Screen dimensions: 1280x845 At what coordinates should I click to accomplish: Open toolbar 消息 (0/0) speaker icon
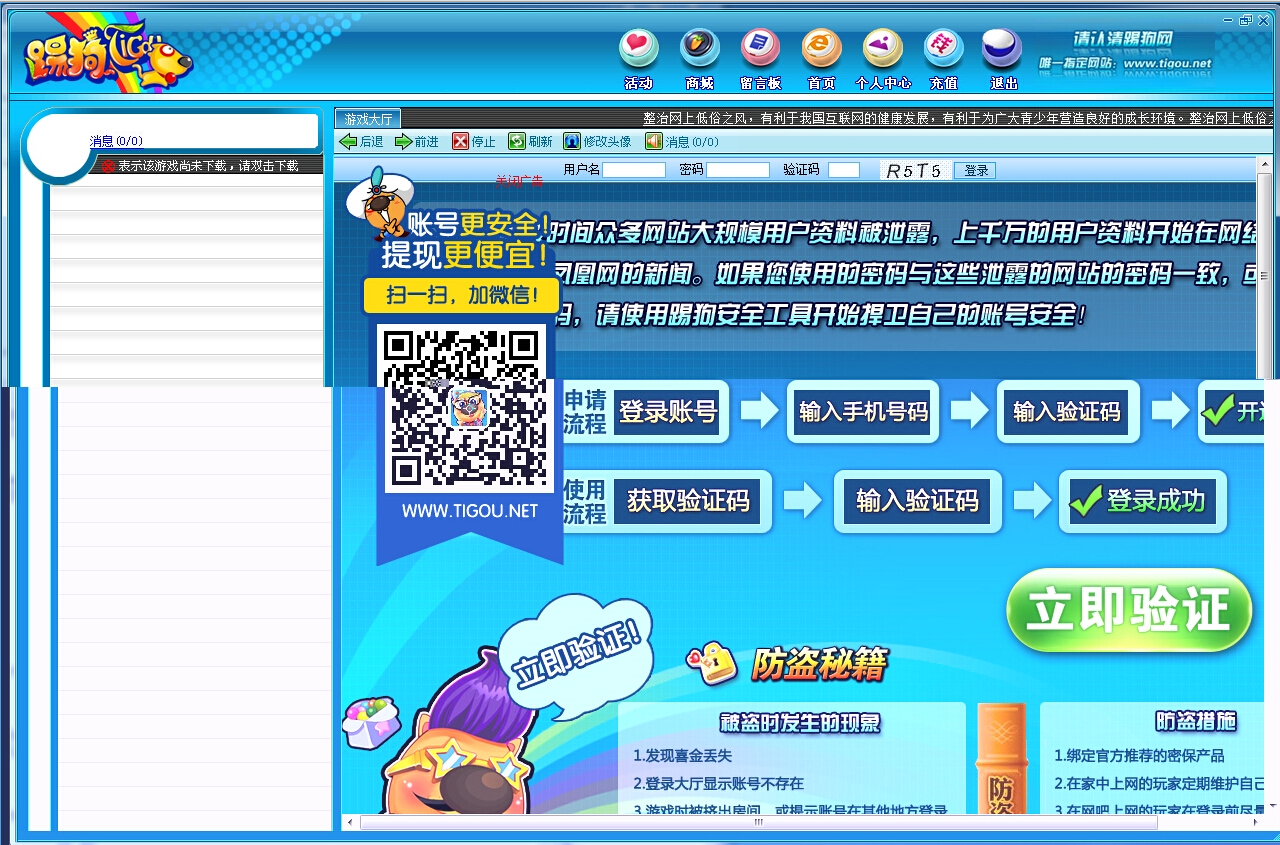click(654, 142)
